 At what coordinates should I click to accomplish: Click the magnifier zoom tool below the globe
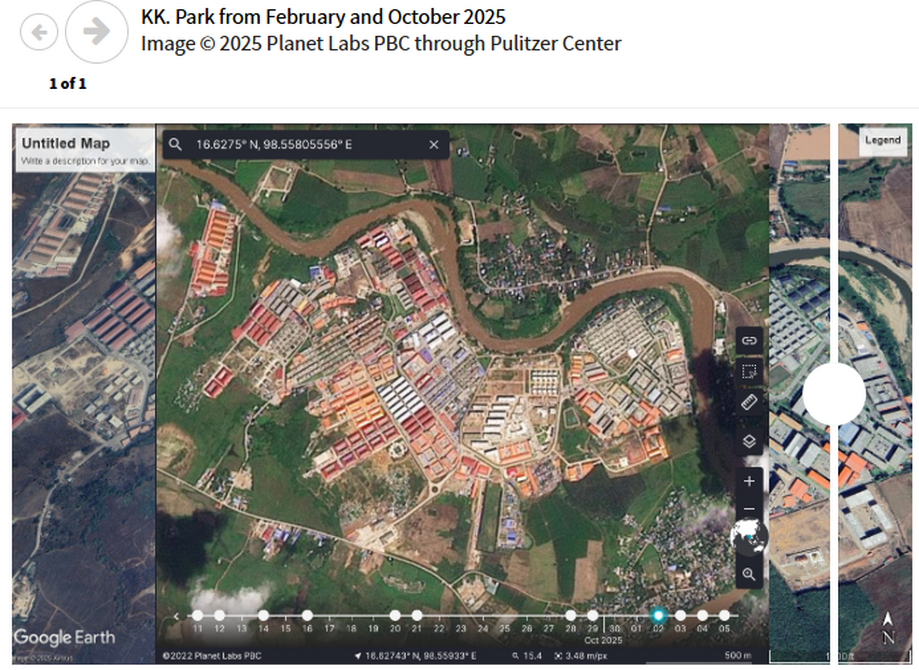tap(749, 574)
